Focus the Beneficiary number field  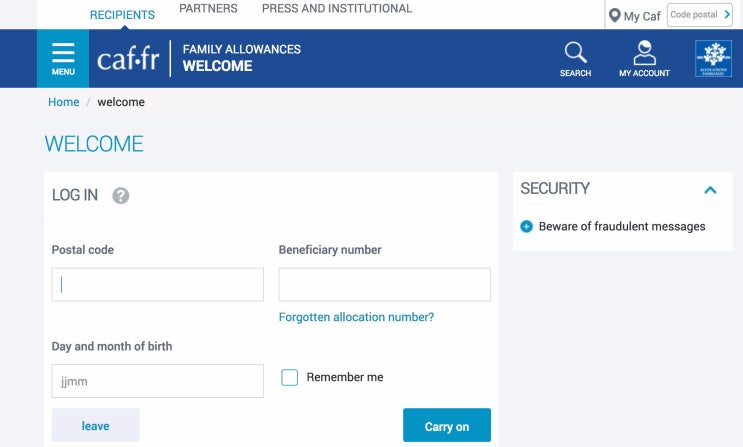tap(384, 285)
